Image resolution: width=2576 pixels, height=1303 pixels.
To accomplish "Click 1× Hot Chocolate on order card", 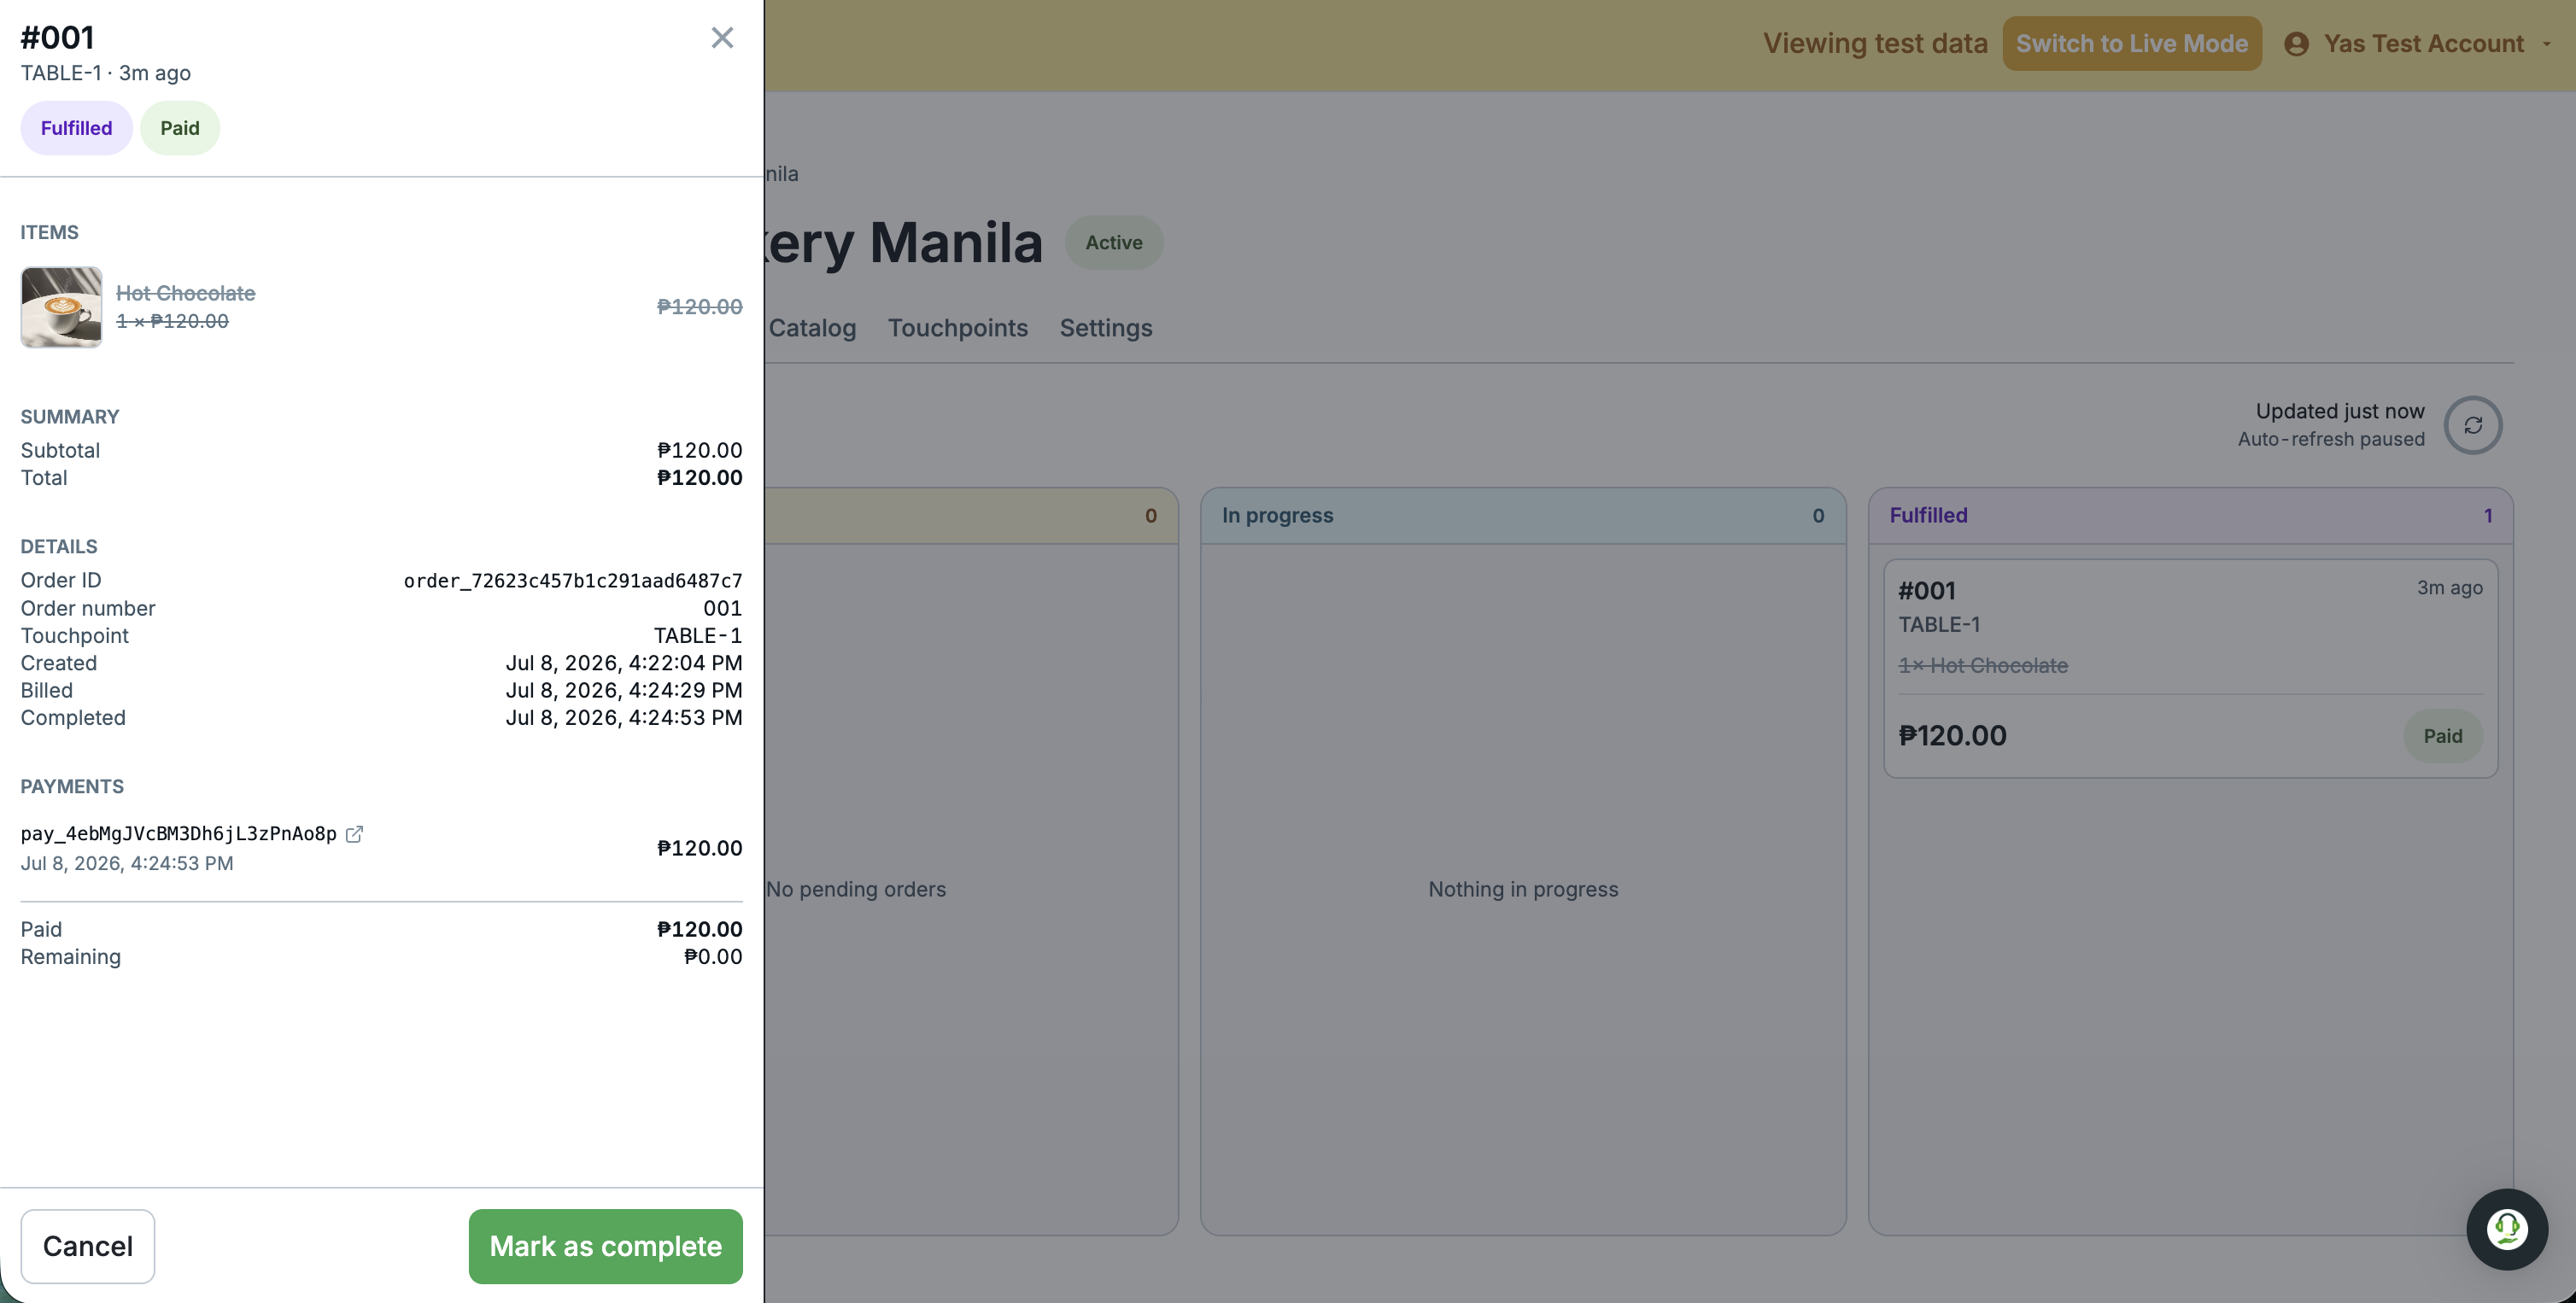I will point(1983,666).
